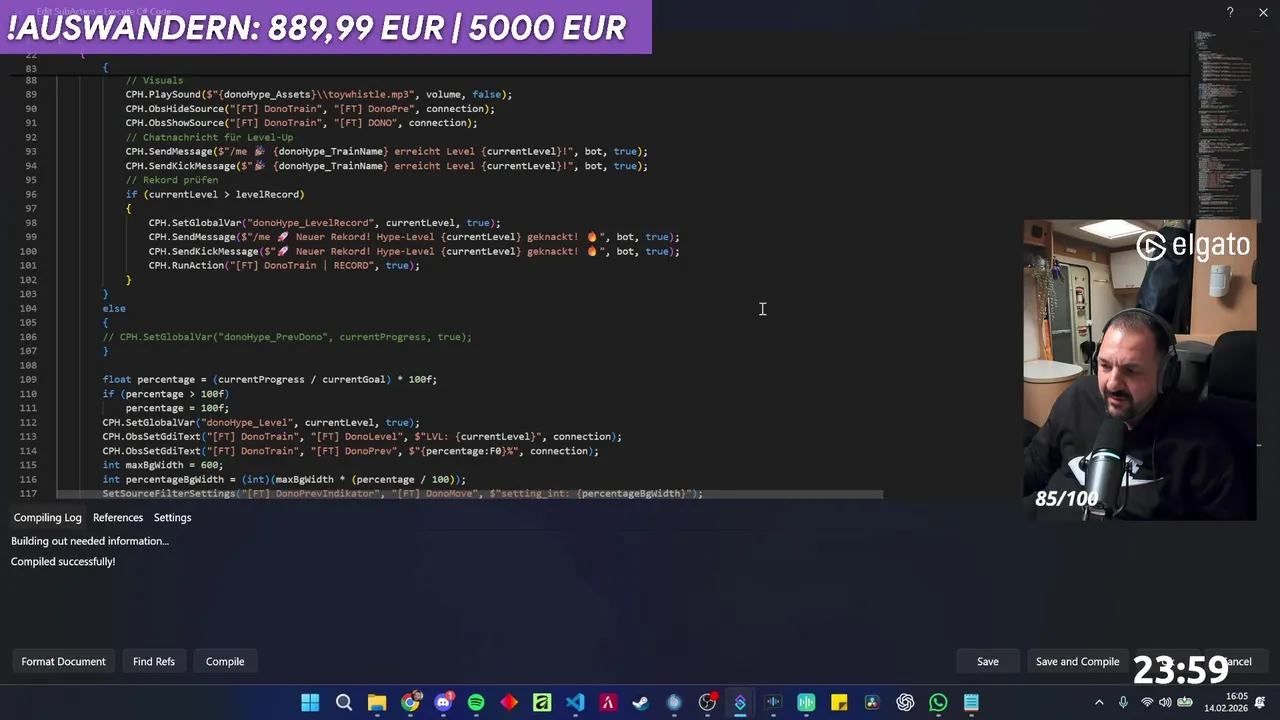1280x720 pixels.
Task: Open the dark waveform app on taskbar
Action: [773, 702]
